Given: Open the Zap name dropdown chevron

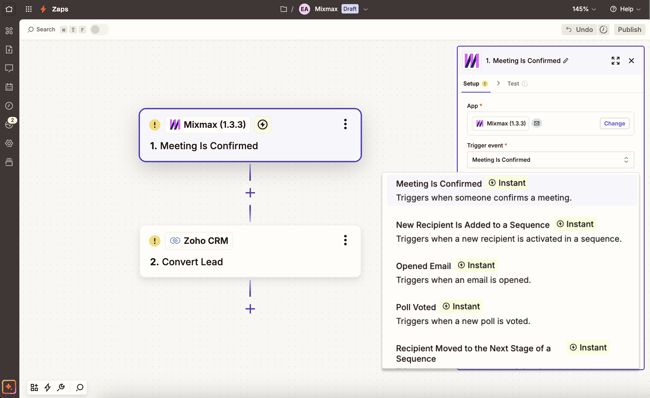Looking at the screenshot, I should [x=365, y=9].
